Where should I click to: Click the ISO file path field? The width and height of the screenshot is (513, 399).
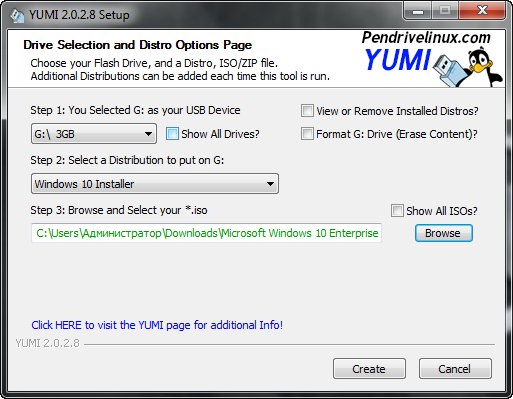206,233
